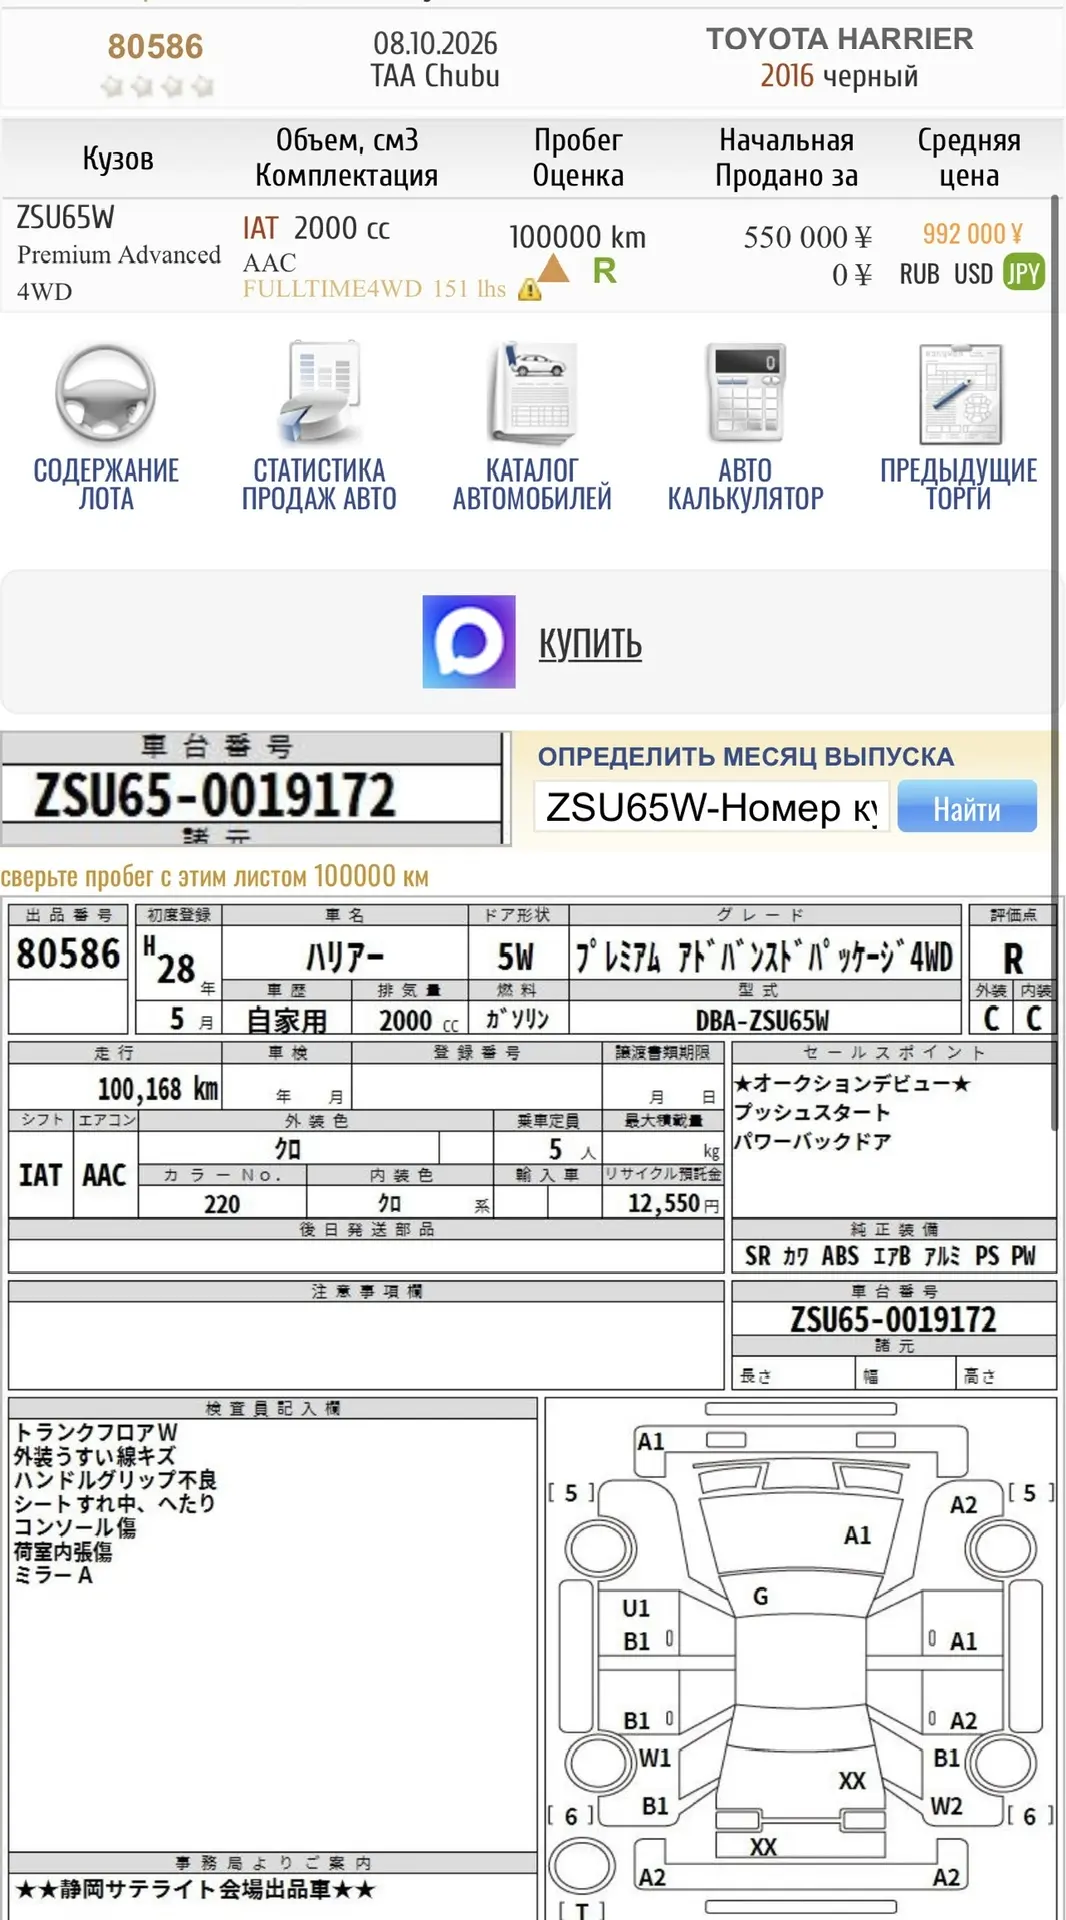Click the АВТО КАЛЬКУЛЯТОР label

[x=745, y=484]
